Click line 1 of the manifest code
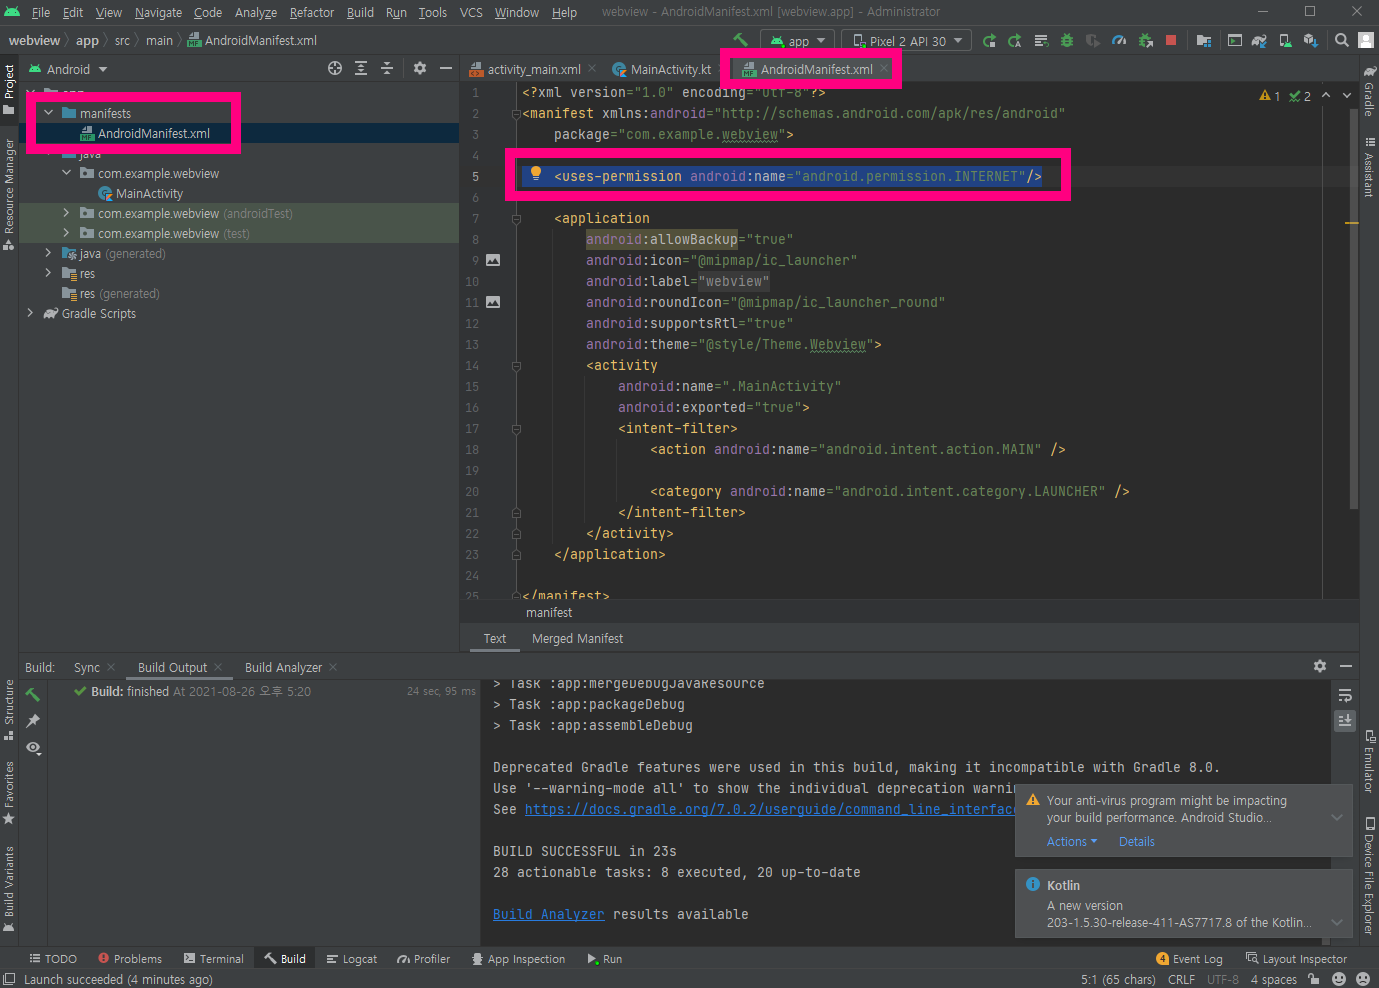This screenshot has width=1379, height=988. [673, 93]
